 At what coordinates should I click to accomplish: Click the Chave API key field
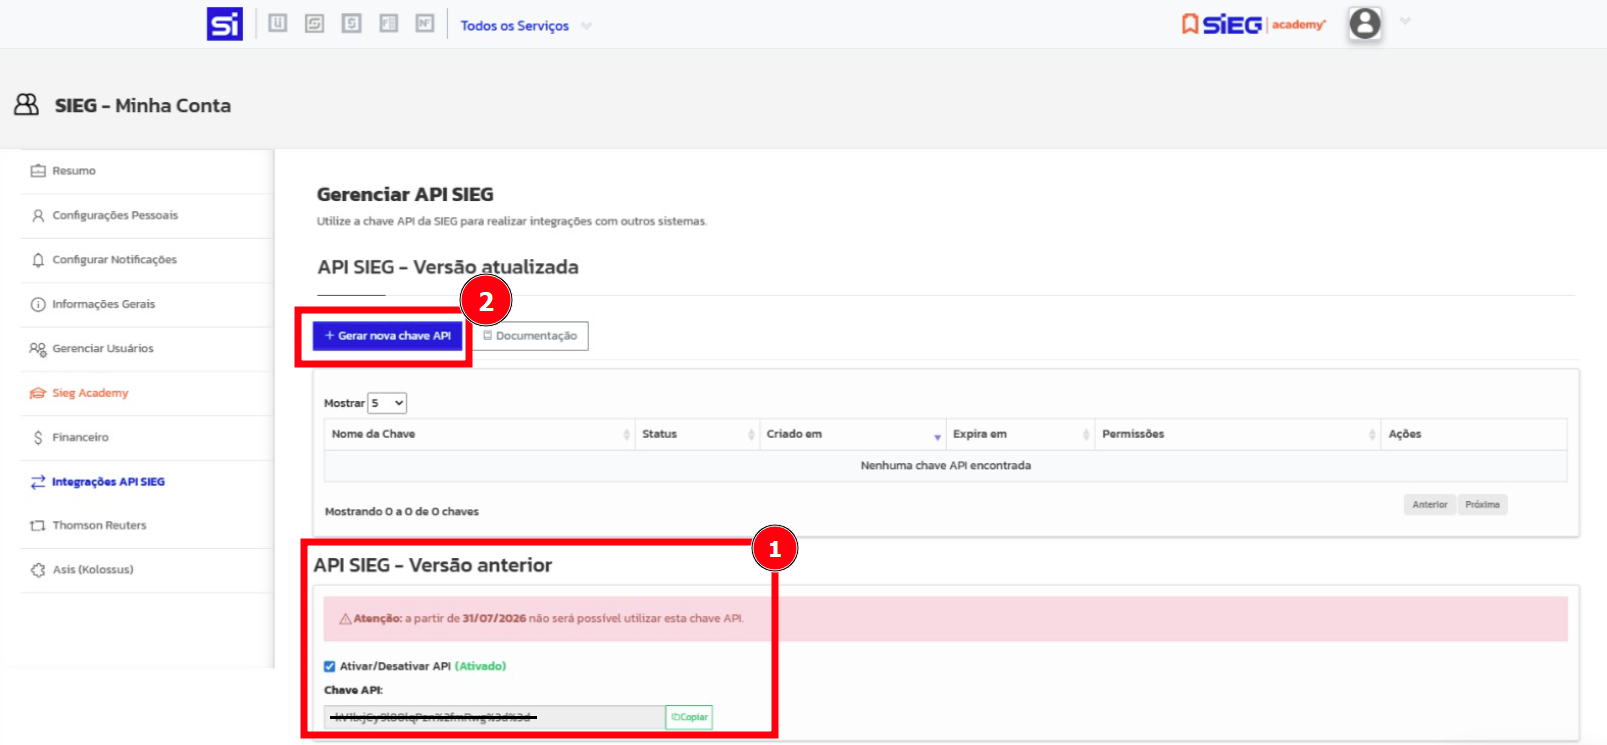click(495, 717)
